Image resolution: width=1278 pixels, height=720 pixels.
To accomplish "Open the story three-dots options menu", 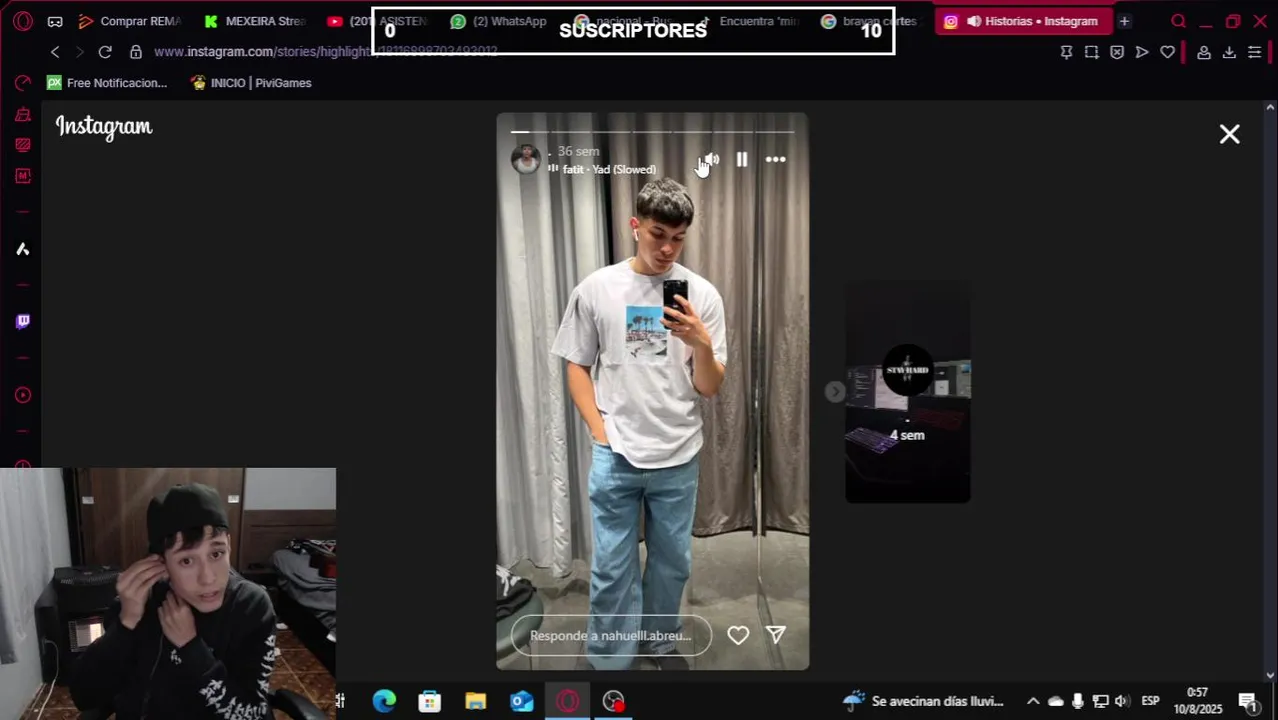I will [775, 159].
